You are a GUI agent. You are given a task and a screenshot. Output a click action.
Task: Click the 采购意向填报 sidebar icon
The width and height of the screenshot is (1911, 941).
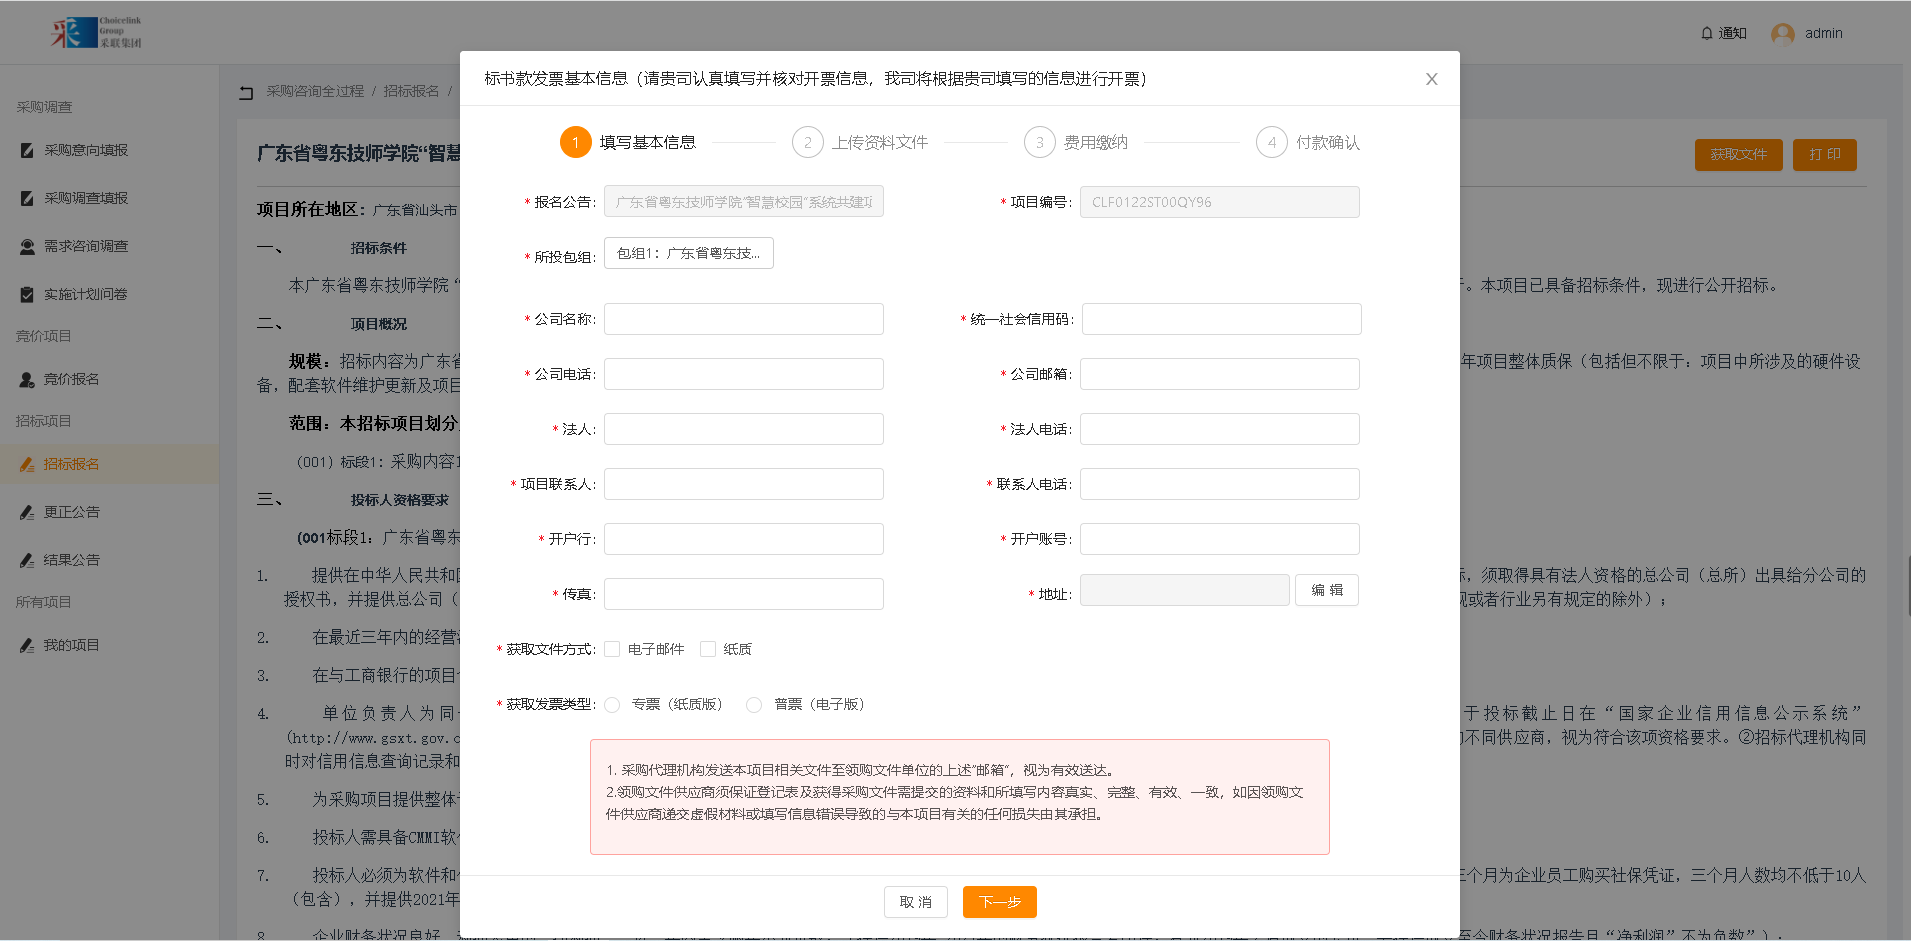[x=27, y=150]
